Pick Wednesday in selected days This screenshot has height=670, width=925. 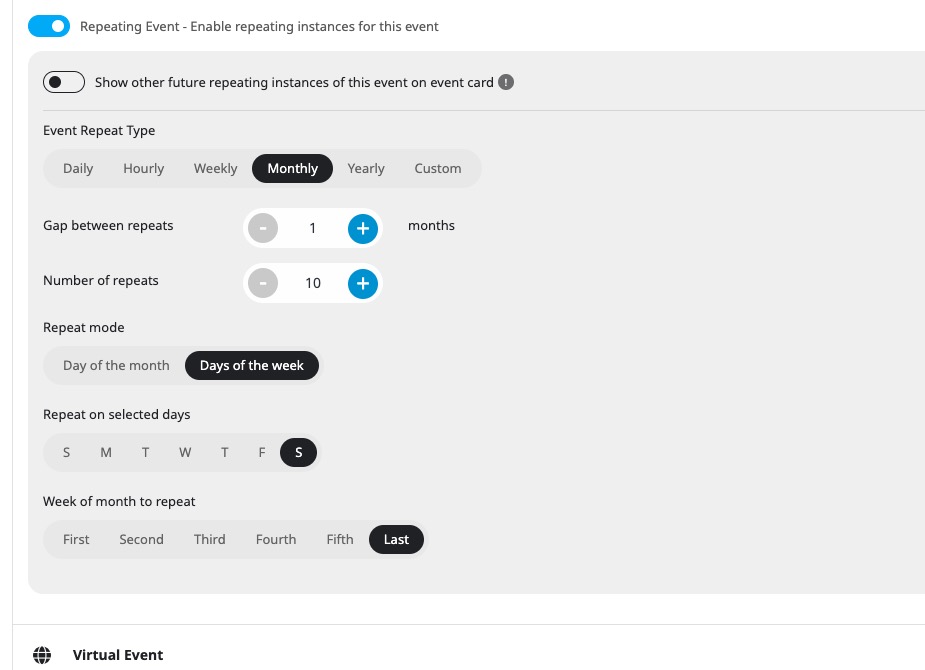pyautogui.click(x=185, y=452)
